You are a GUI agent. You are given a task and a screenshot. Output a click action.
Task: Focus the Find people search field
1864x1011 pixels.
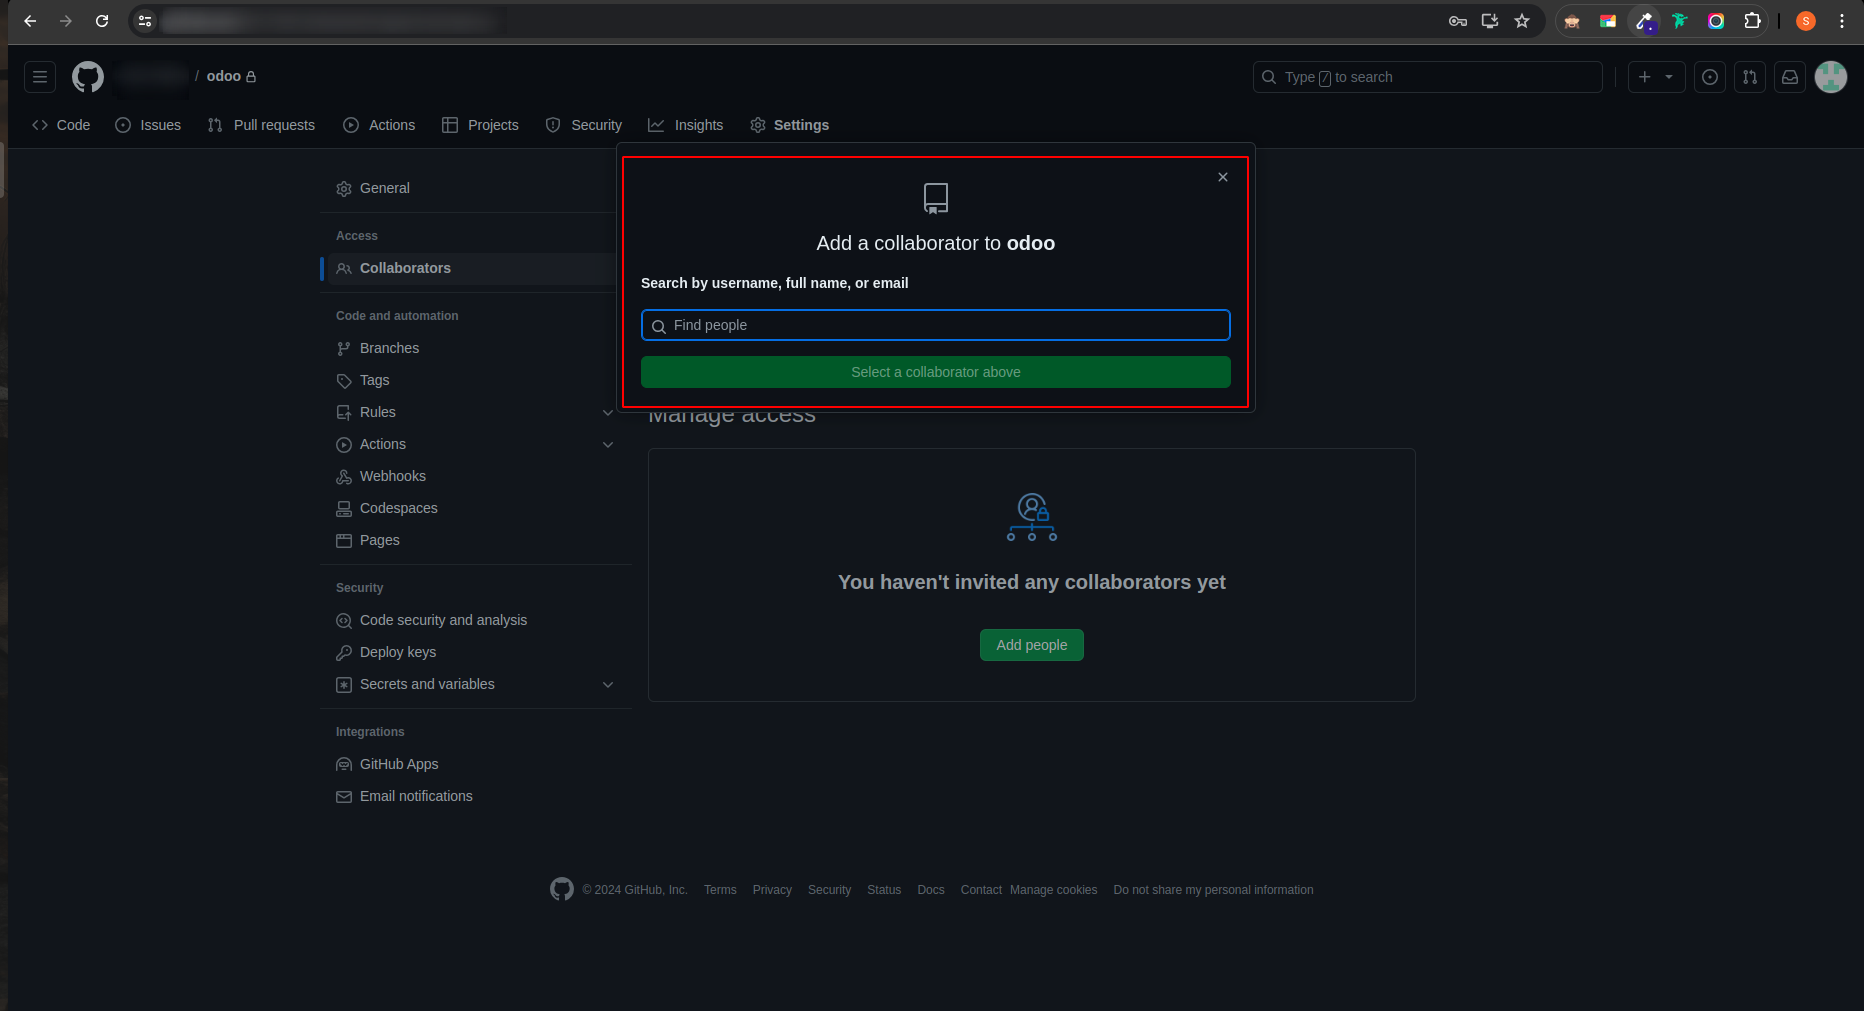936,325
